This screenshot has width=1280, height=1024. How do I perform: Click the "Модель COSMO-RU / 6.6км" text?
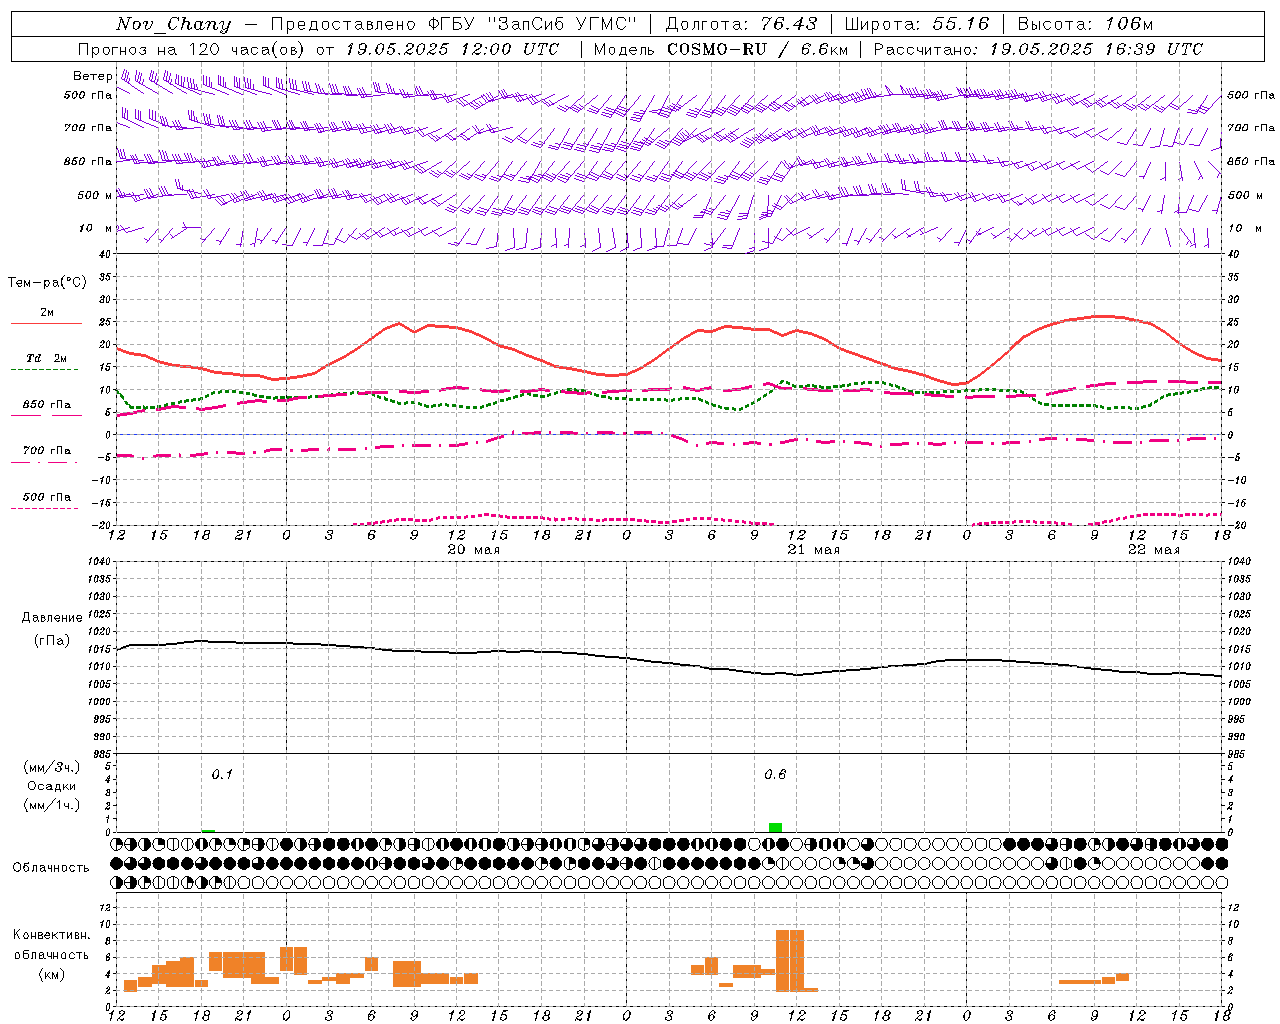[x=721, y=49]
